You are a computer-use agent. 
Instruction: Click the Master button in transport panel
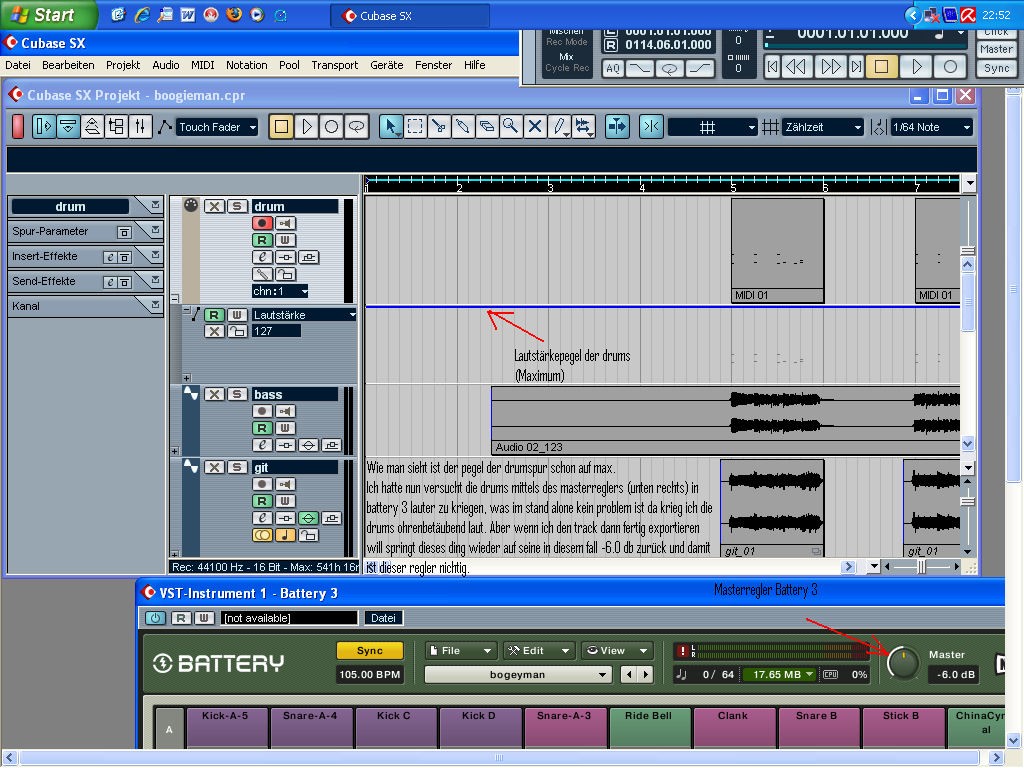tap(996, 49)
